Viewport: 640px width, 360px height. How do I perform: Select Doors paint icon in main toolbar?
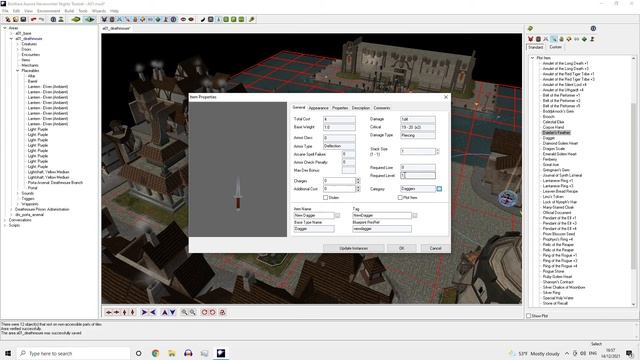point(112,19)
